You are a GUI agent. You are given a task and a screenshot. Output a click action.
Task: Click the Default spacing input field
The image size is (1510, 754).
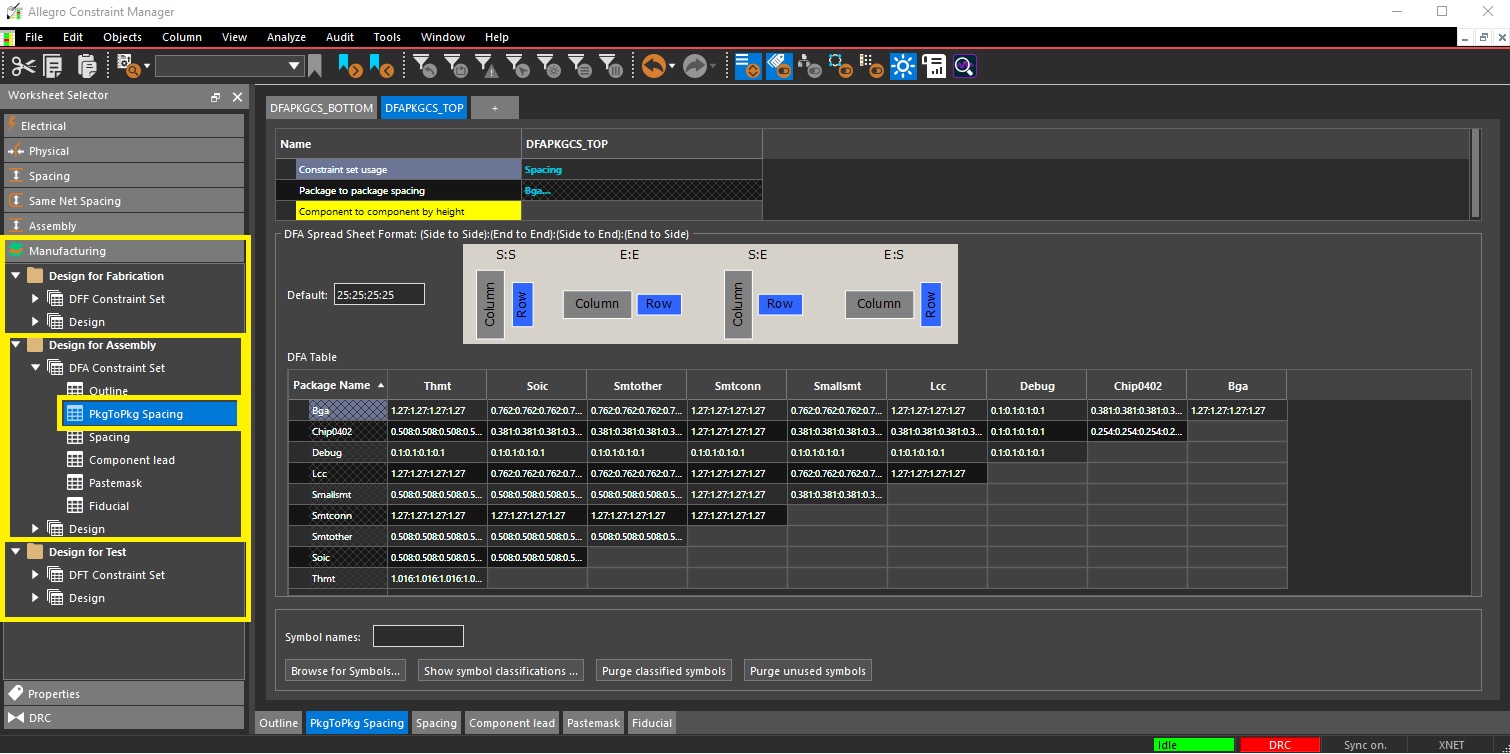point(379,295)
